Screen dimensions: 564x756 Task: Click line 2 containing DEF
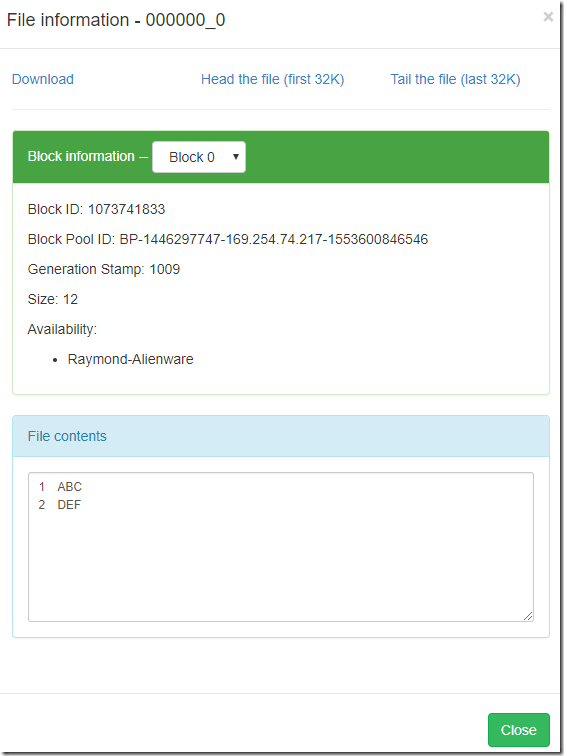pyautogui.click(x=69, y=505)
